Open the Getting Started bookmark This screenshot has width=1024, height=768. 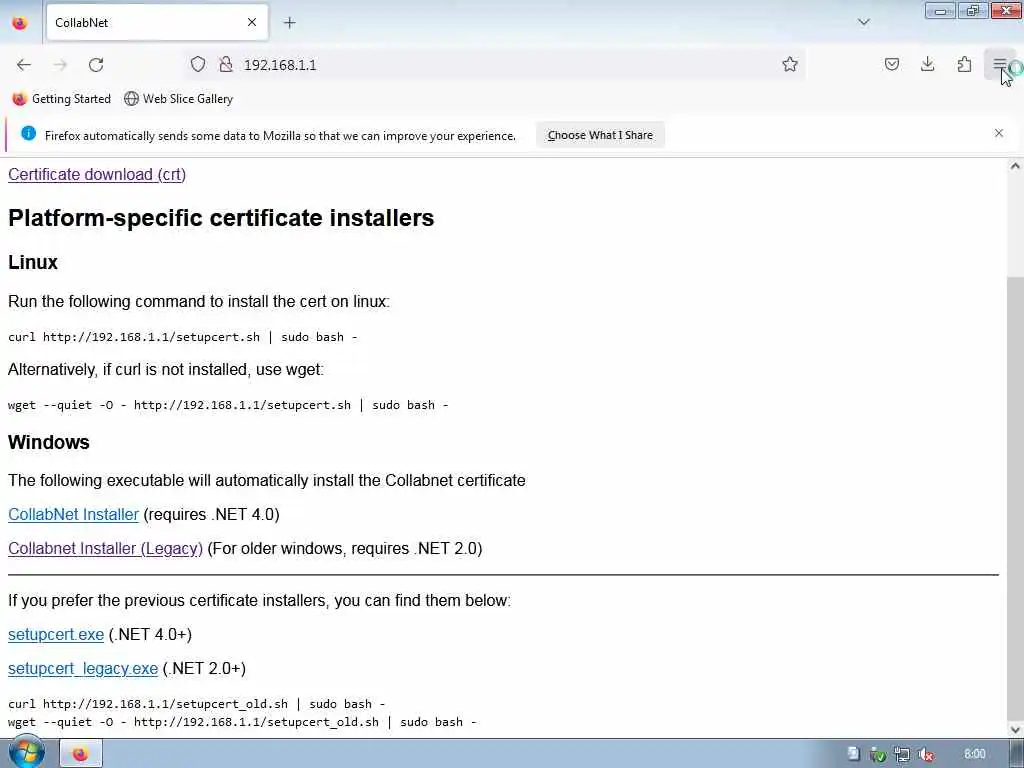61,99
